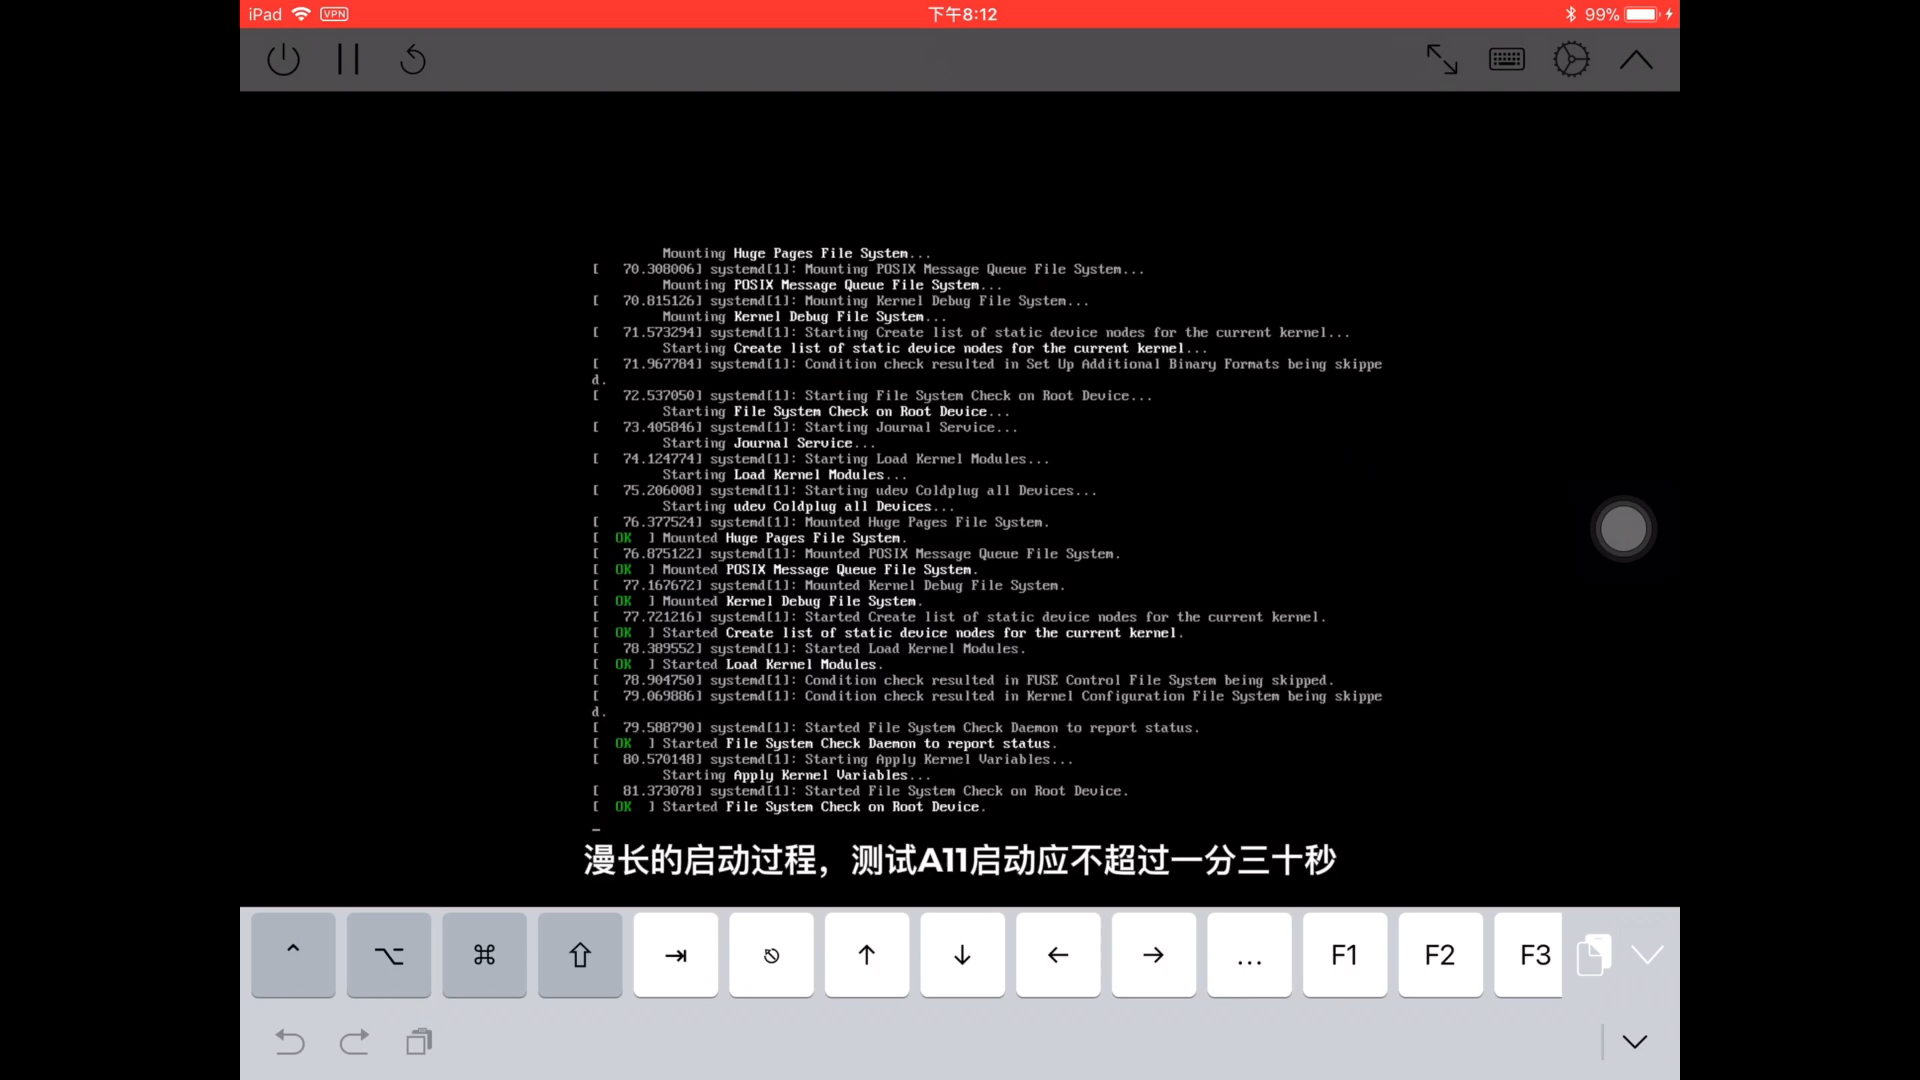1920x1080 pixels.
Task: Dismiss the keyboard with the bottom-right chevron
Action: pos(1635,1042)
